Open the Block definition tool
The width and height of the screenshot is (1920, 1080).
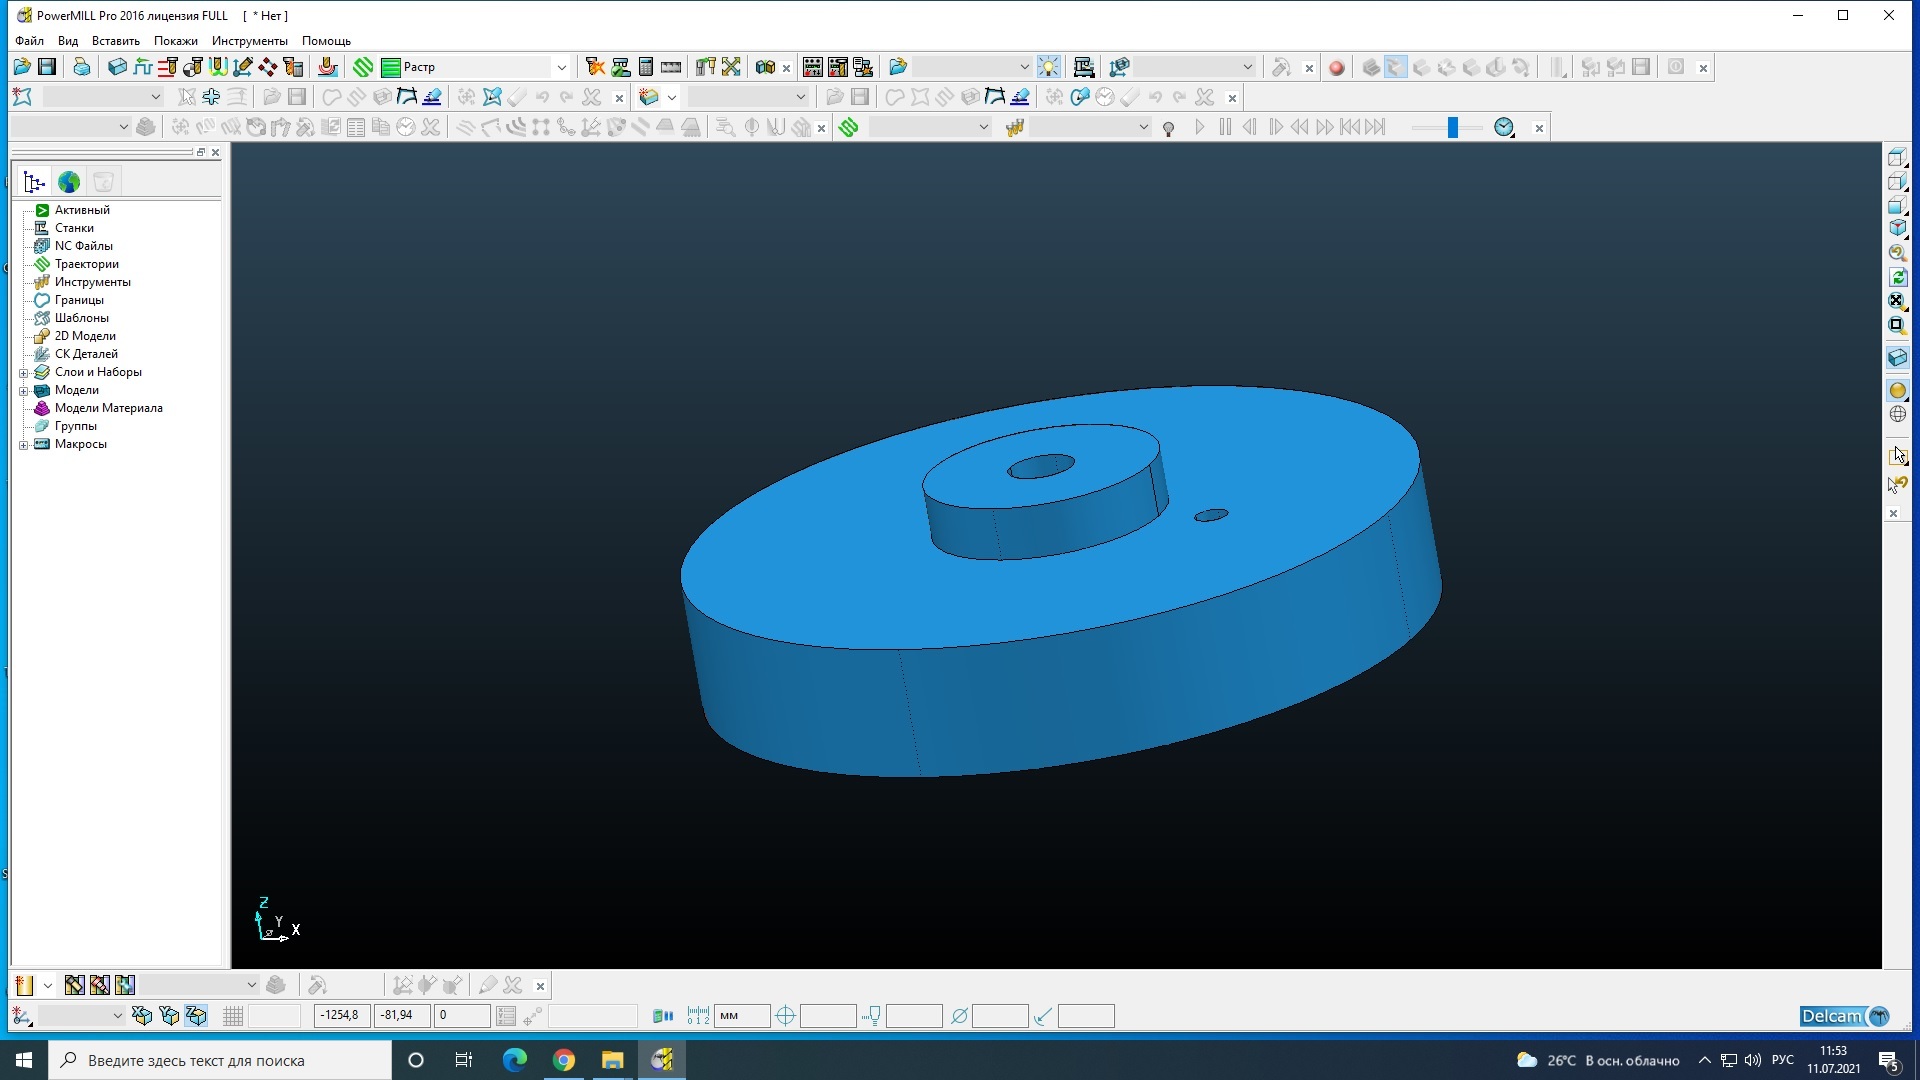(117, 67)
